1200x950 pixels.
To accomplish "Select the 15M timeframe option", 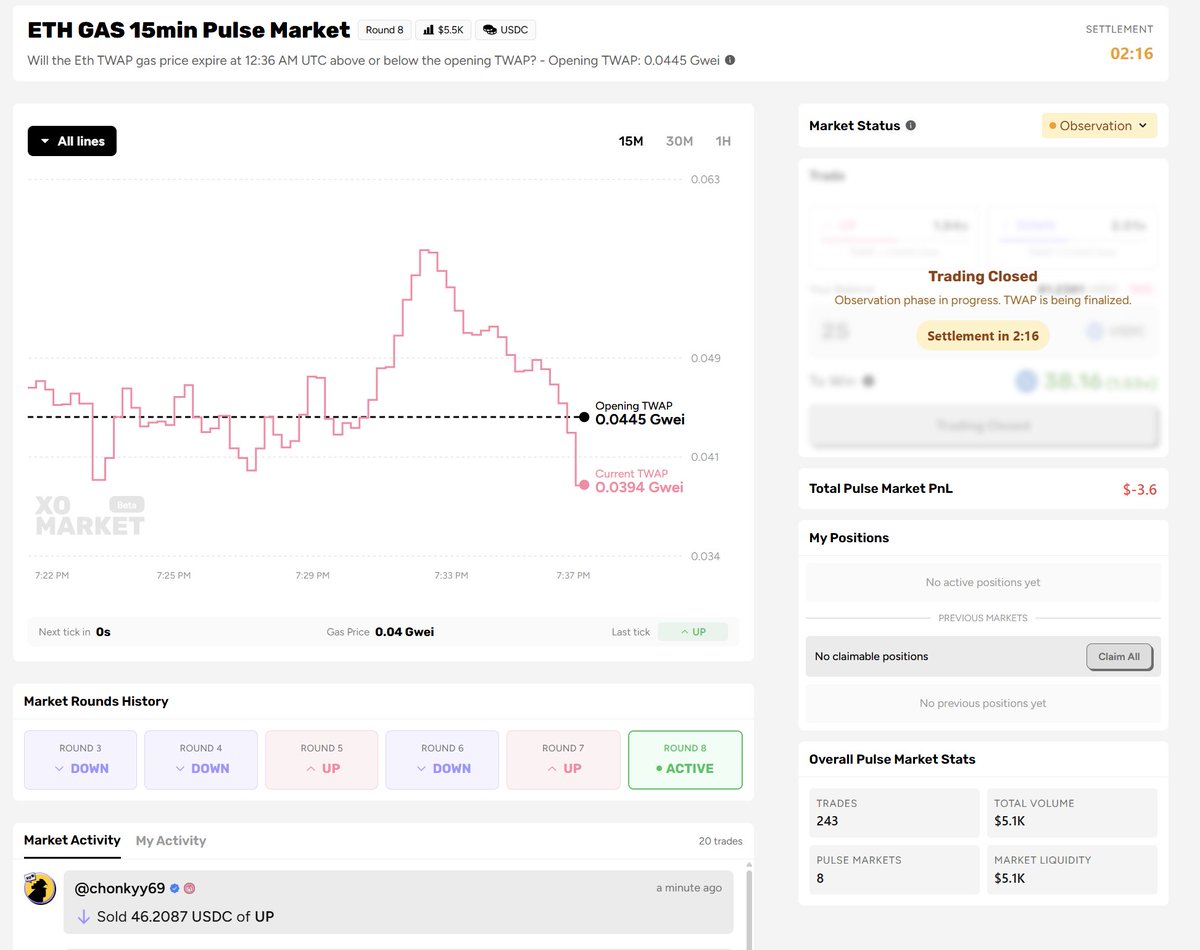I will [x=631, y=141].
